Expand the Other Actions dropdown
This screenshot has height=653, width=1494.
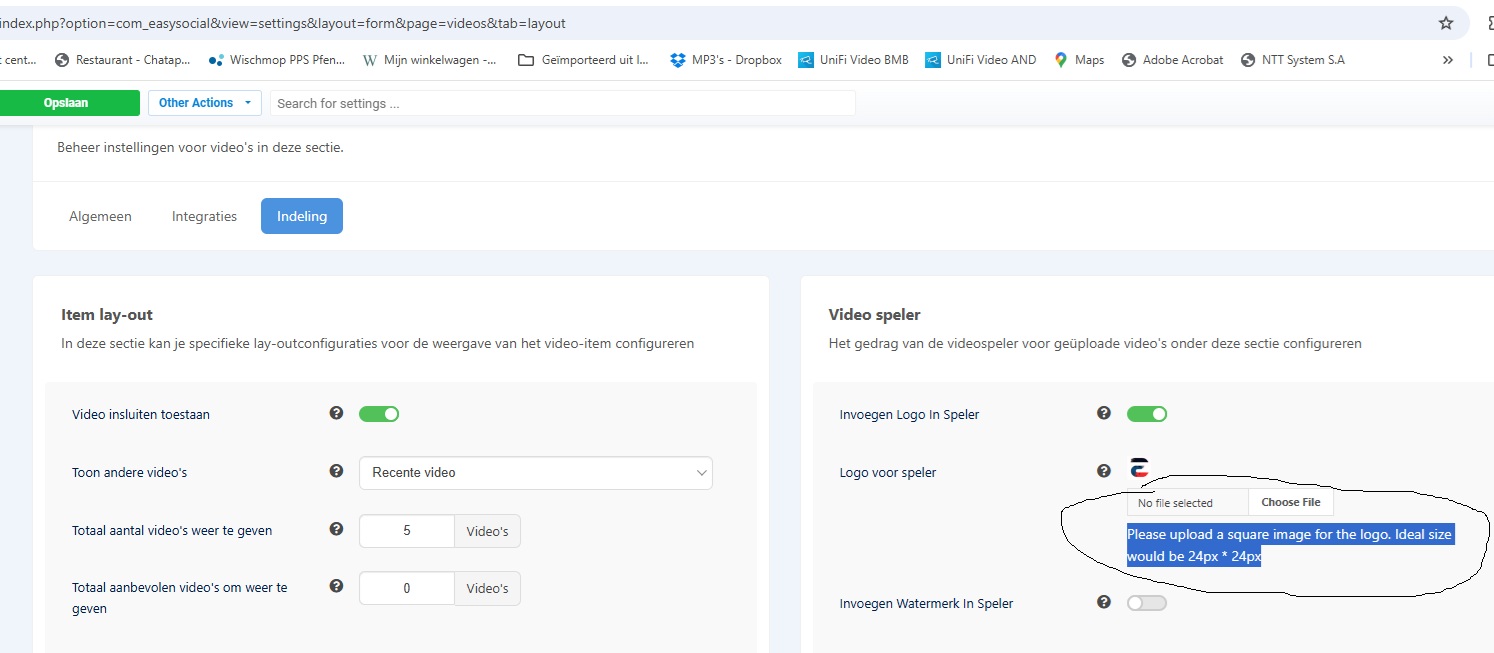[204, 103]
